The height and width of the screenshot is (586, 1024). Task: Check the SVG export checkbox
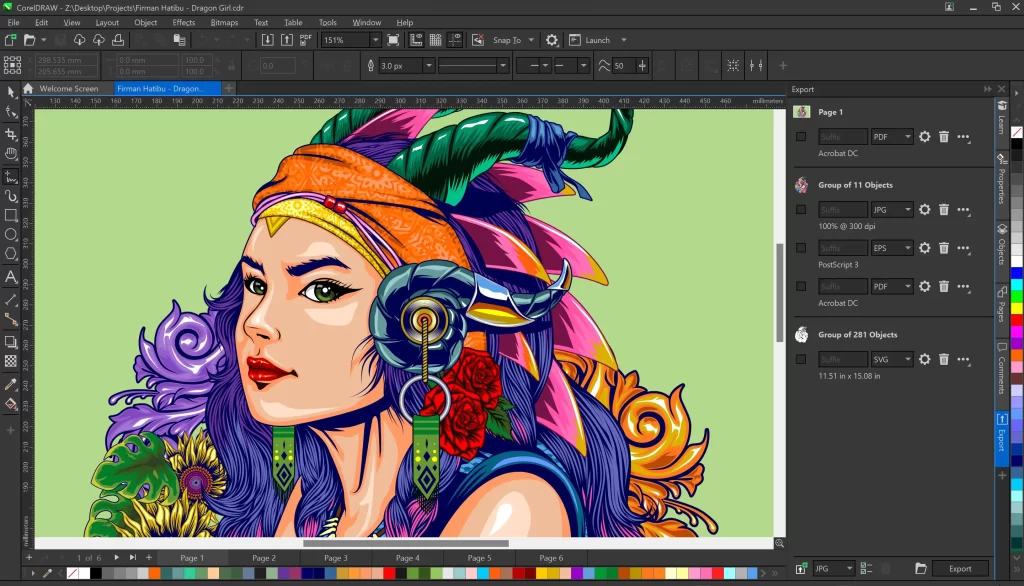(x=801, y=359)
